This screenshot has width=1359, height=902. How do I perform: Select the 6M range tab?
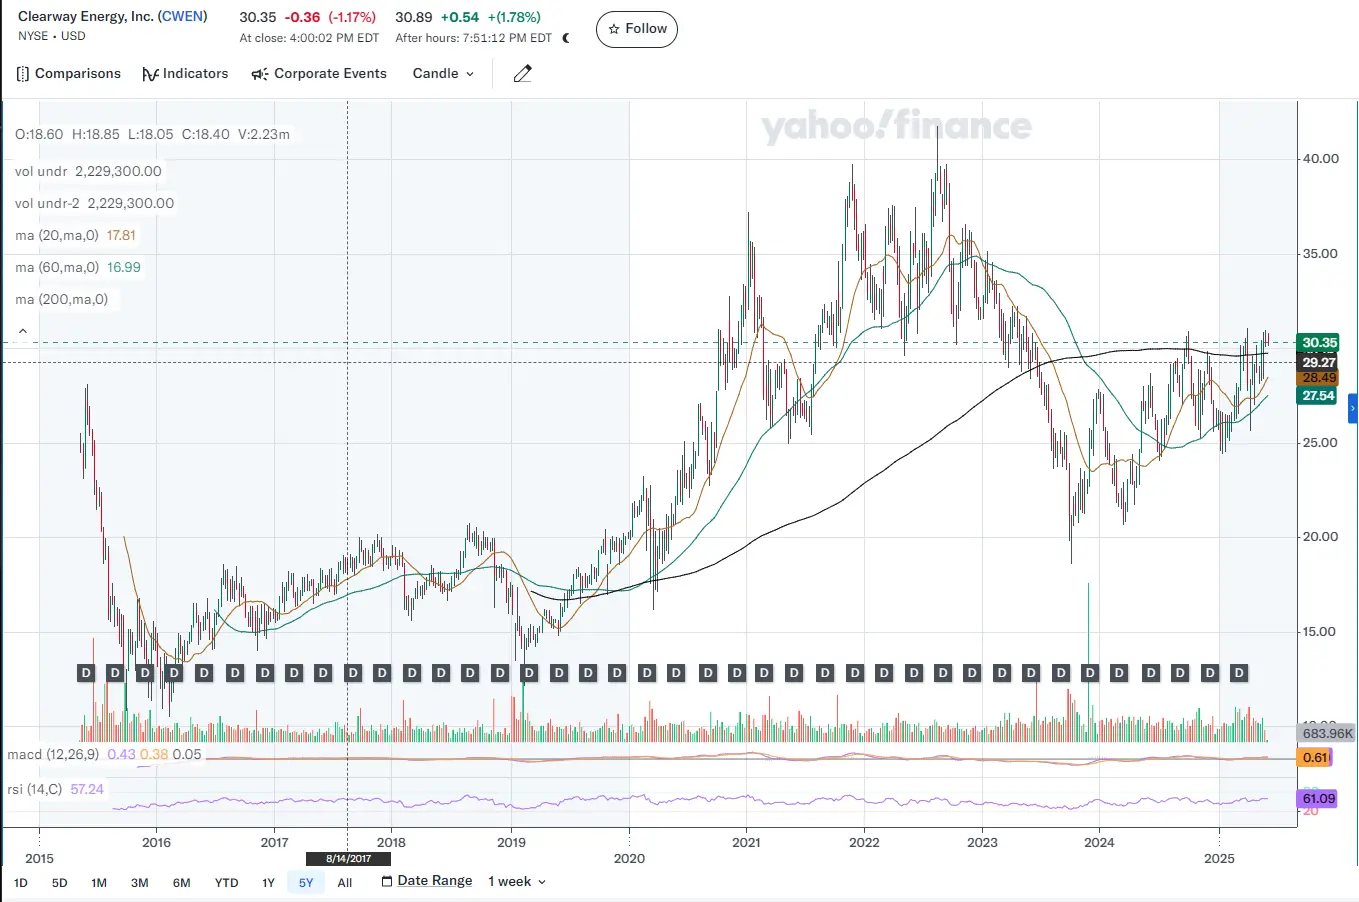point(181,883)
